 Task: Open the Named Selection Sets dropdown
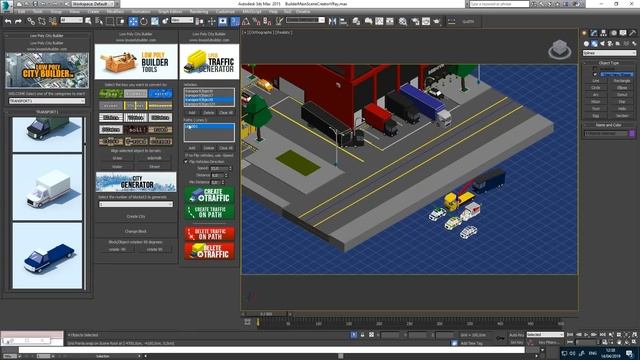(305, 20)
